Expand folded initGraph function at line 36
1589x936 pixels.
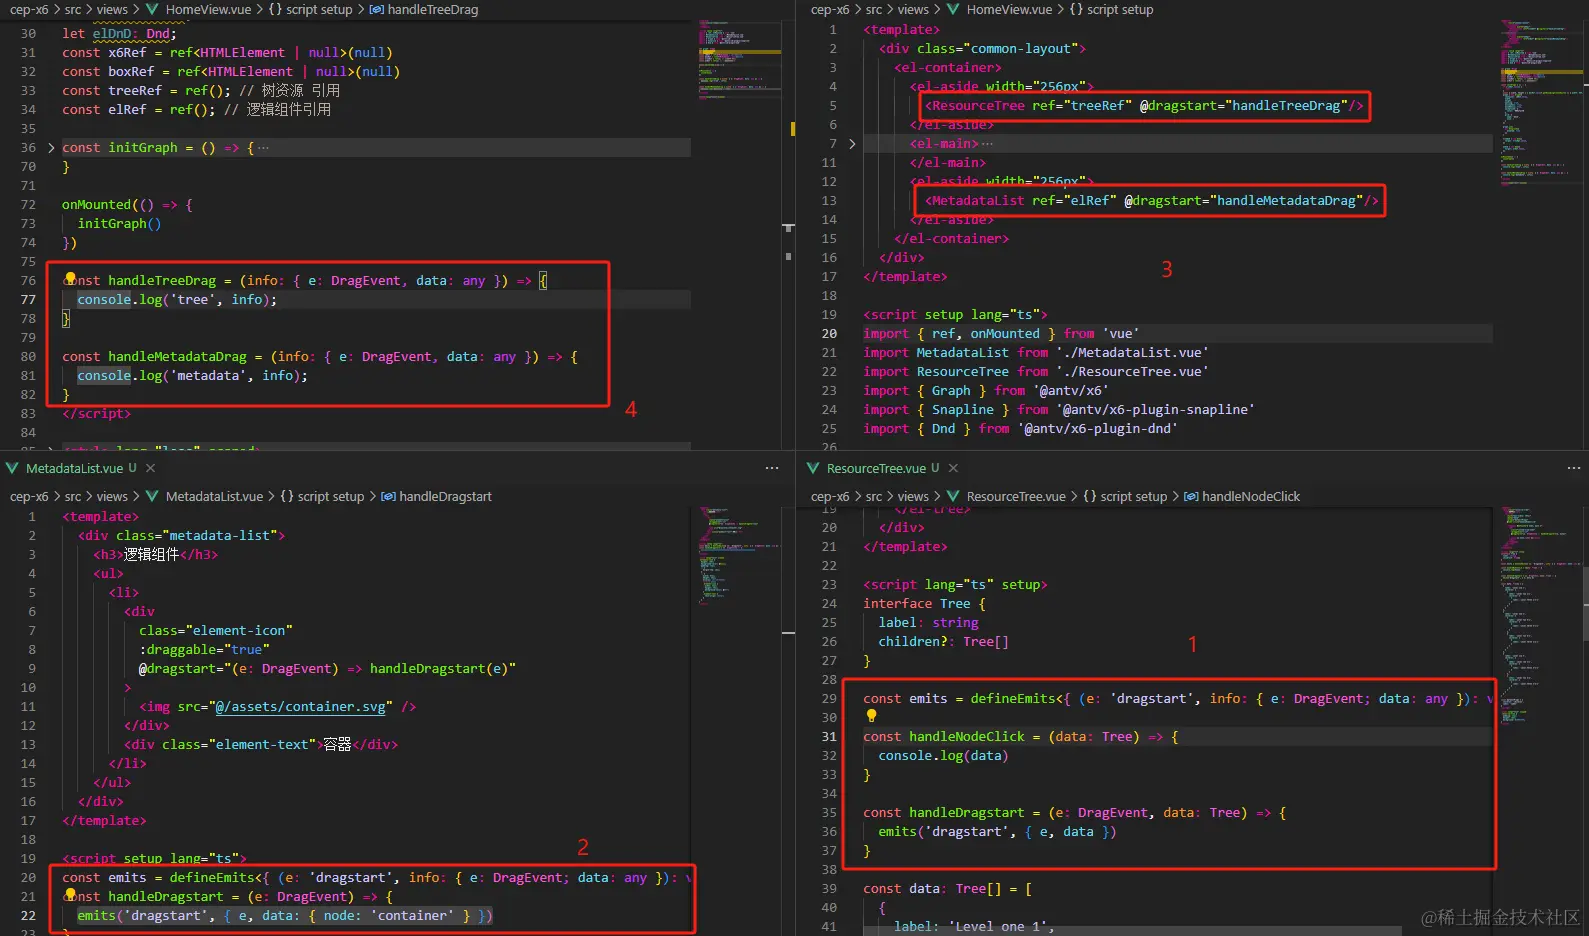51,148
